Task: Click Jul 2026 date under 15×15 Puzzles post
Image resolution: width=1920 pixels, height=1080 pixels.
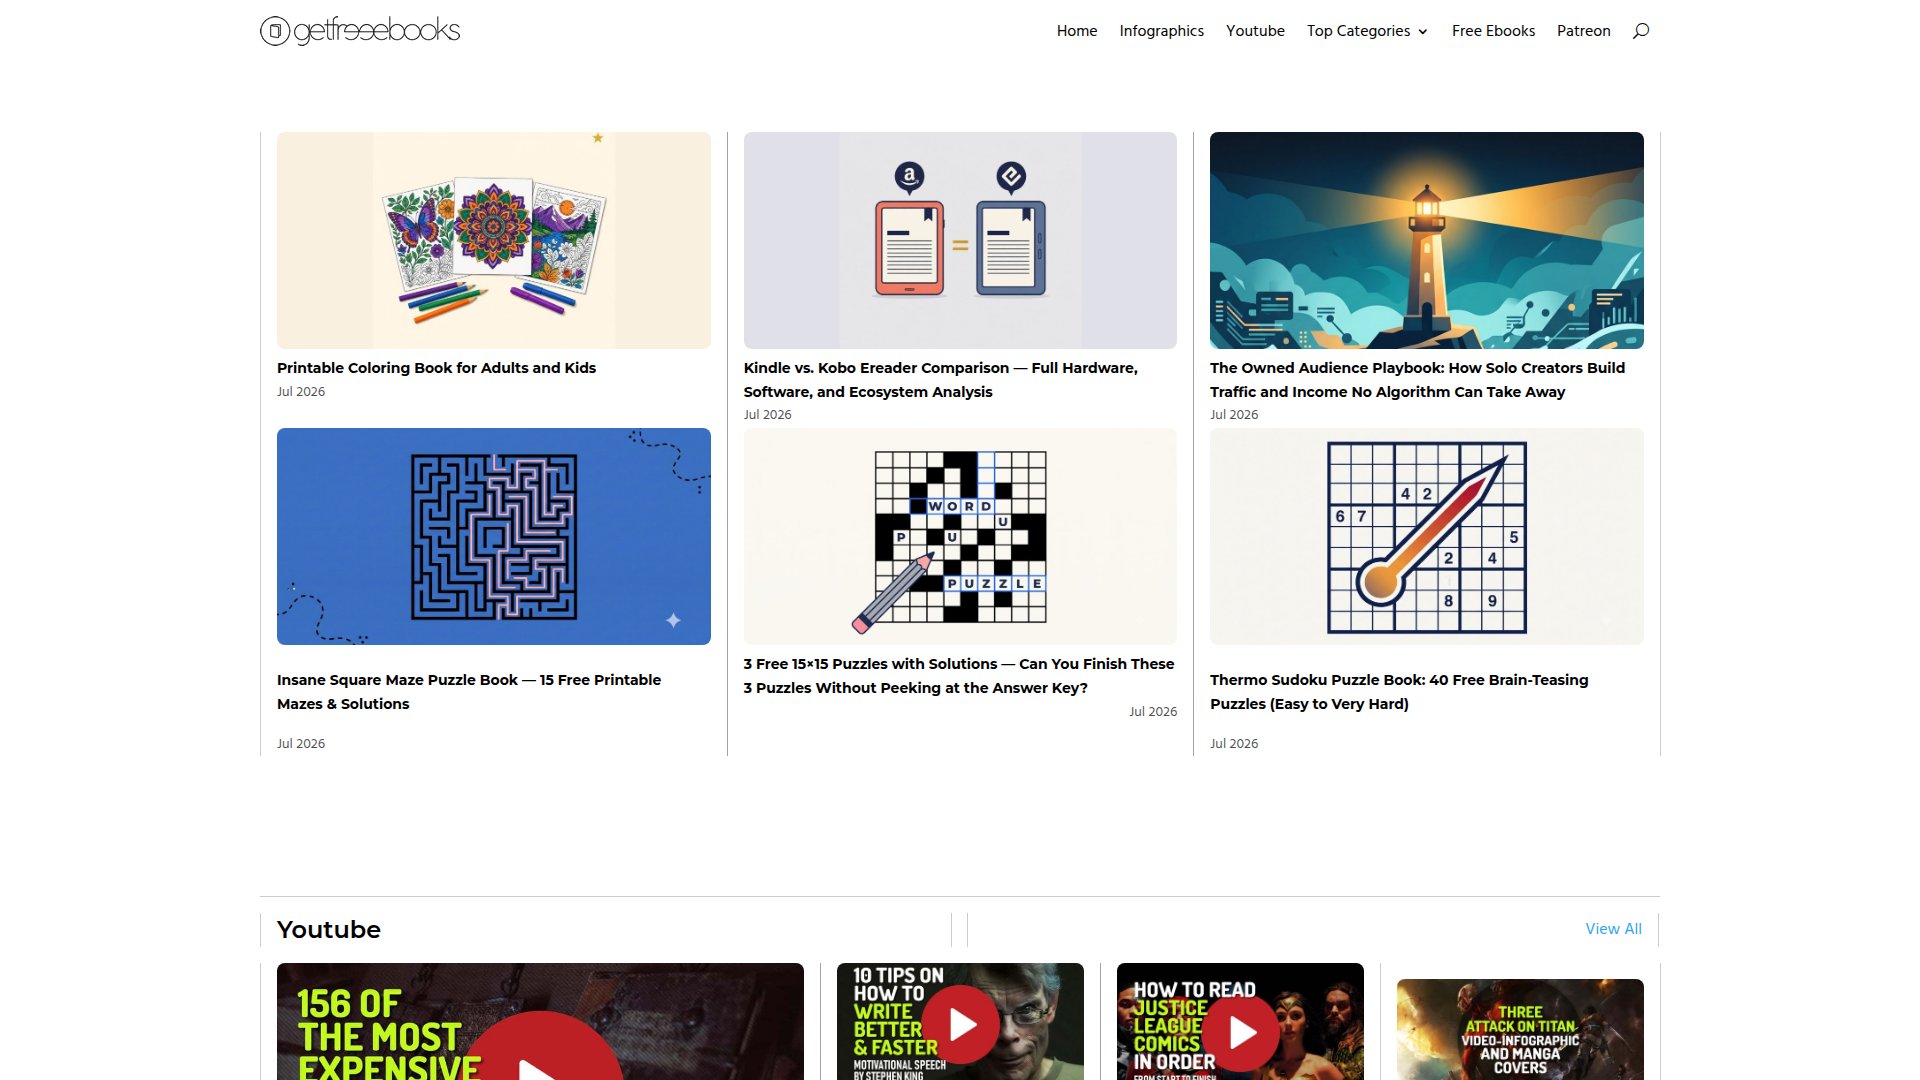Action: tap(1153, 712)
